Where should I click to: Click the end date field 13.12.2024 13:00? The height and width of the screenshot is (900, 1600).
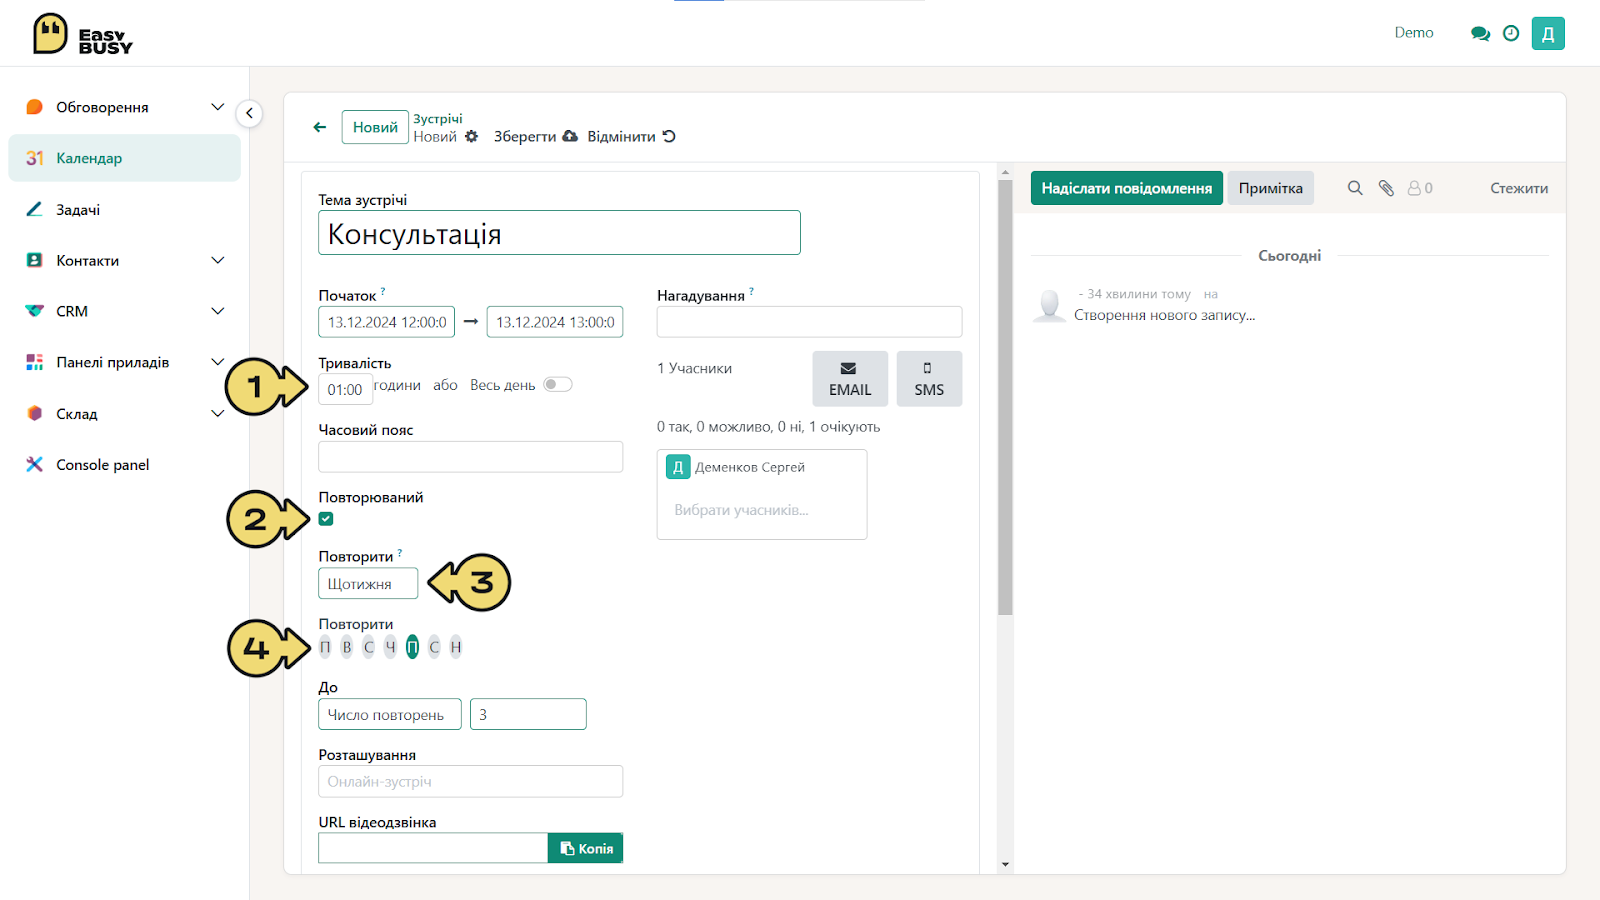(555, 322)
